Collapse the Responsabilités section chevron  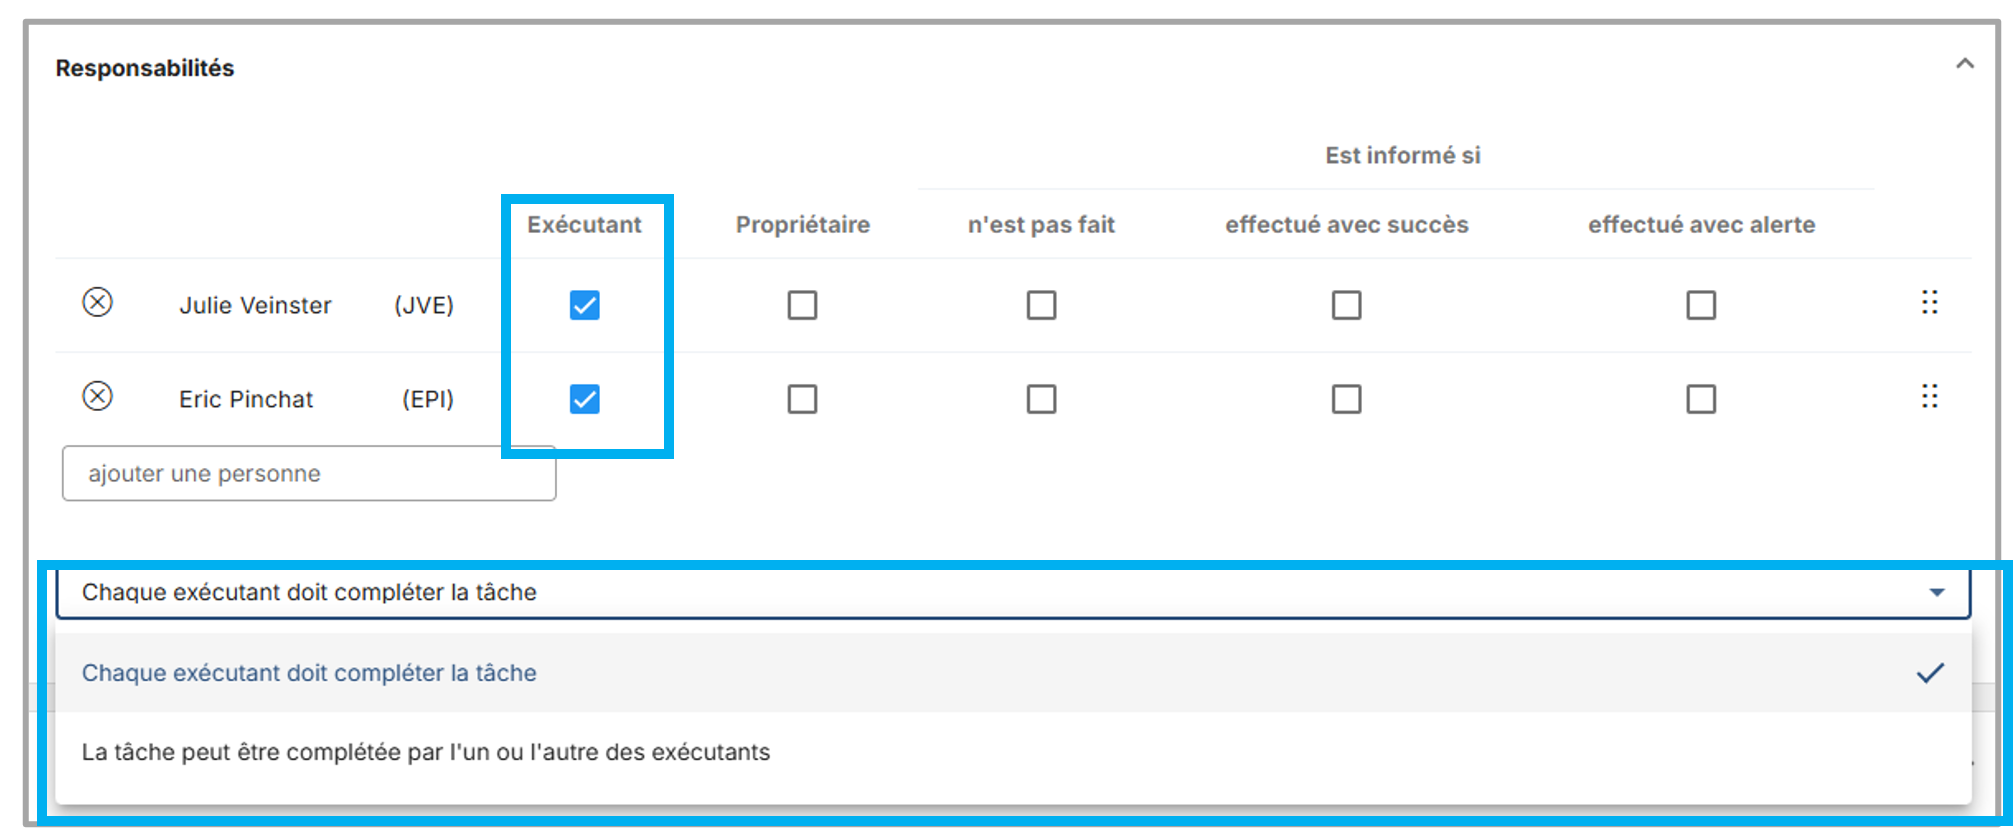click(1964, 65)
